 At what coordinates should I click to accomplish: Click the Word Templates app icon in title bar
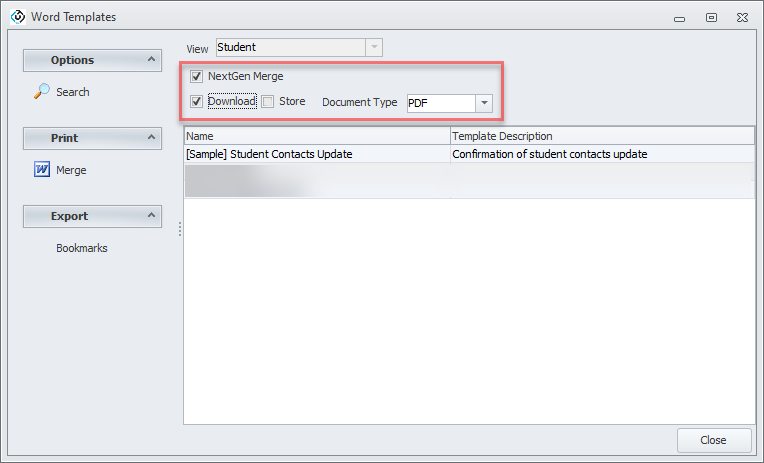click(x=16, y=16)
